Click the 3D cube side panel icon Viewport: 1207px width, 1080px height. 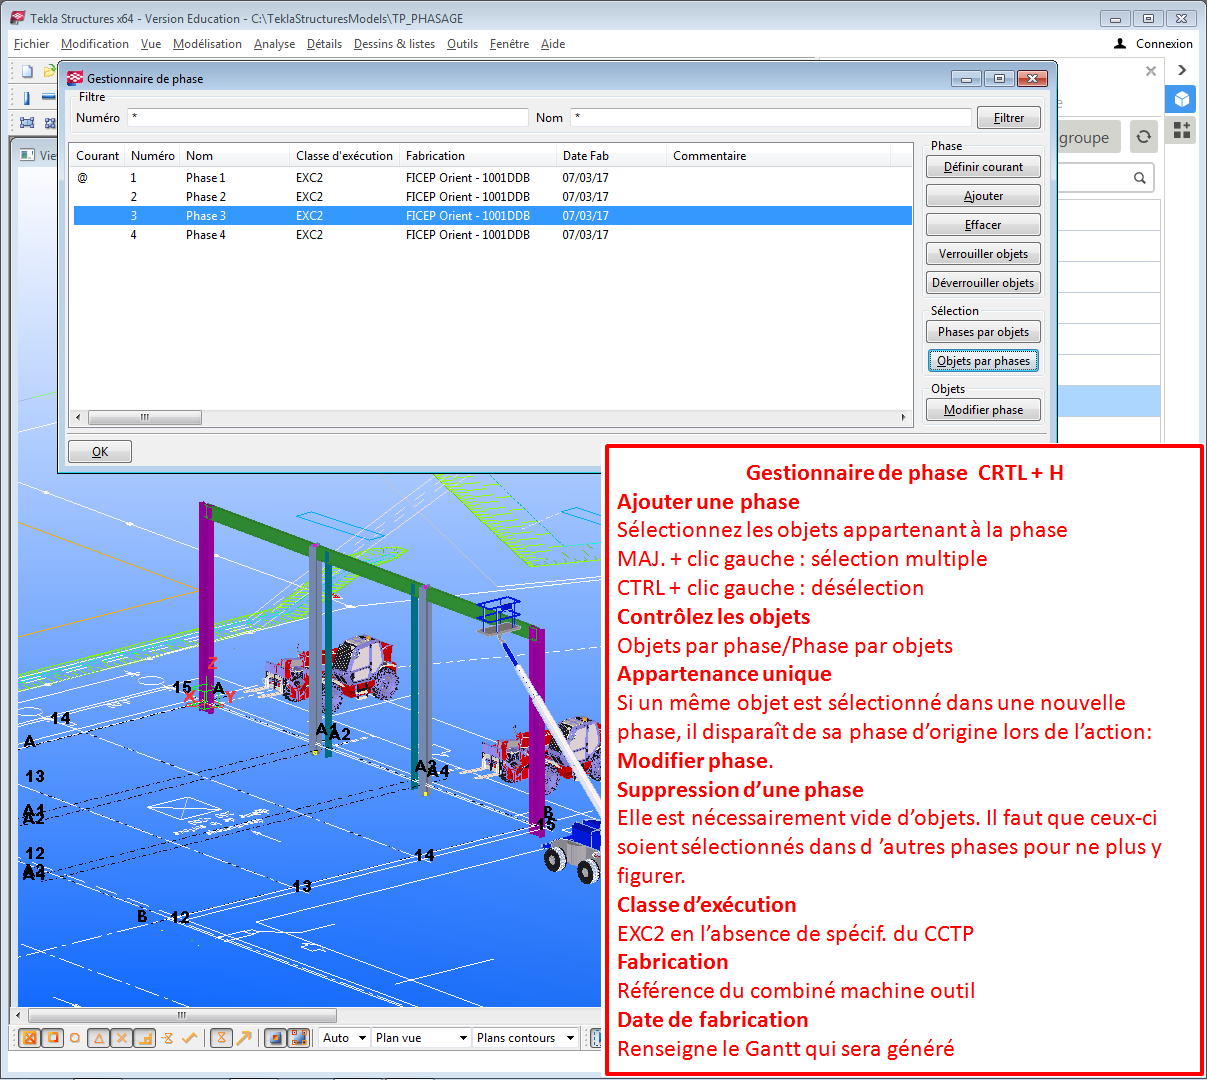[x=1182, y=99]
